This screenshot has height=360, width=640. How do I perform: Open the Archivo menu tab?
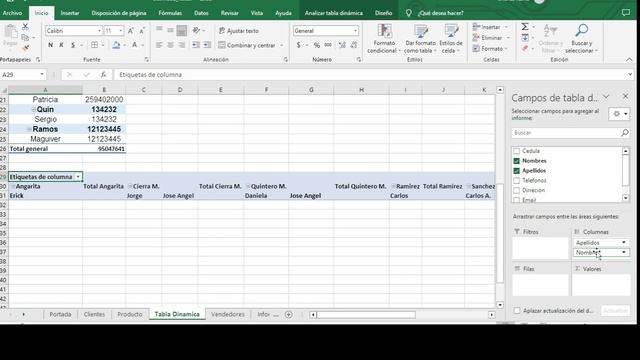(12, 13)
